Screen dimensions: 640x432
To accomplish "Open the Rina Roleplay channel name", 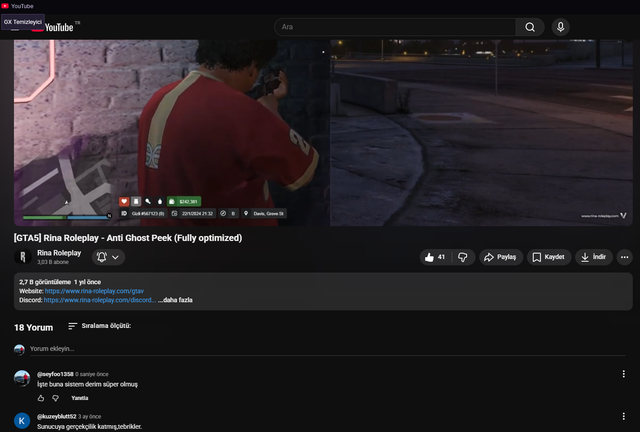I will coord(59,253).
